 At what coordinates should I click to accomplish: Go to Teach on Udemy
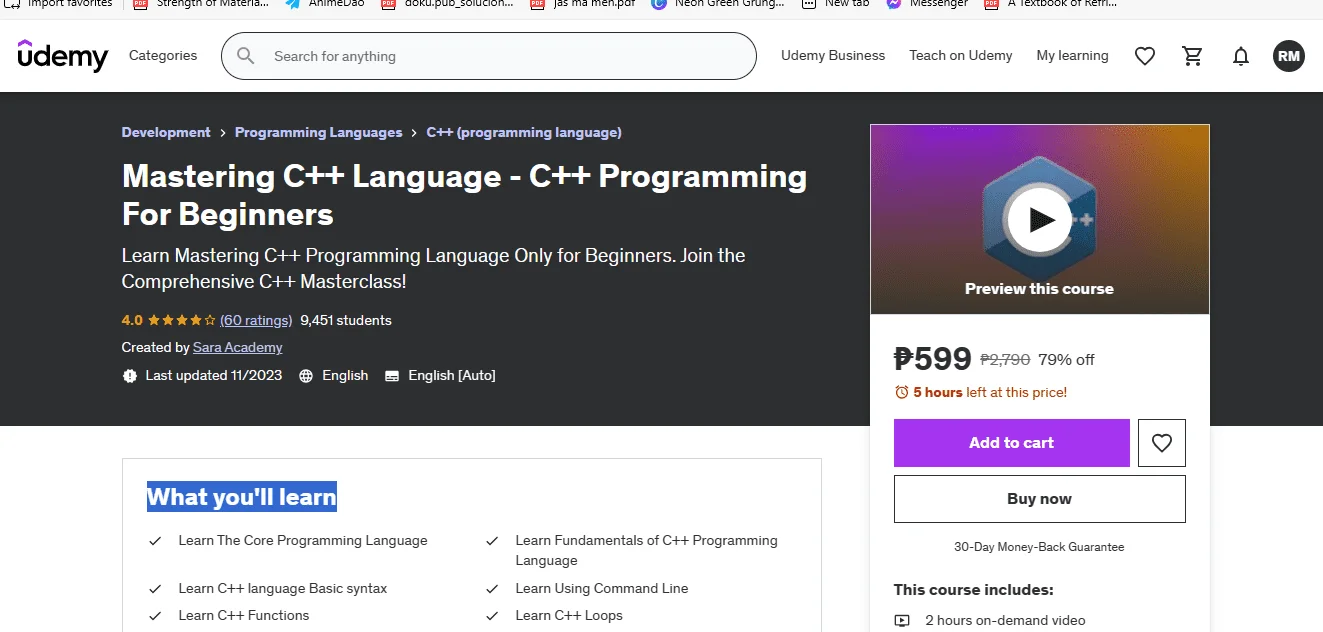pos(961,56)
